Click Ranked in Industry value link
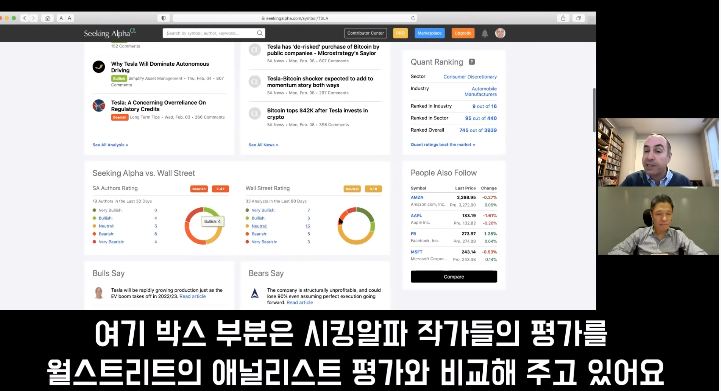Viewport: 721px width, 391px height. tap(485, 106)
